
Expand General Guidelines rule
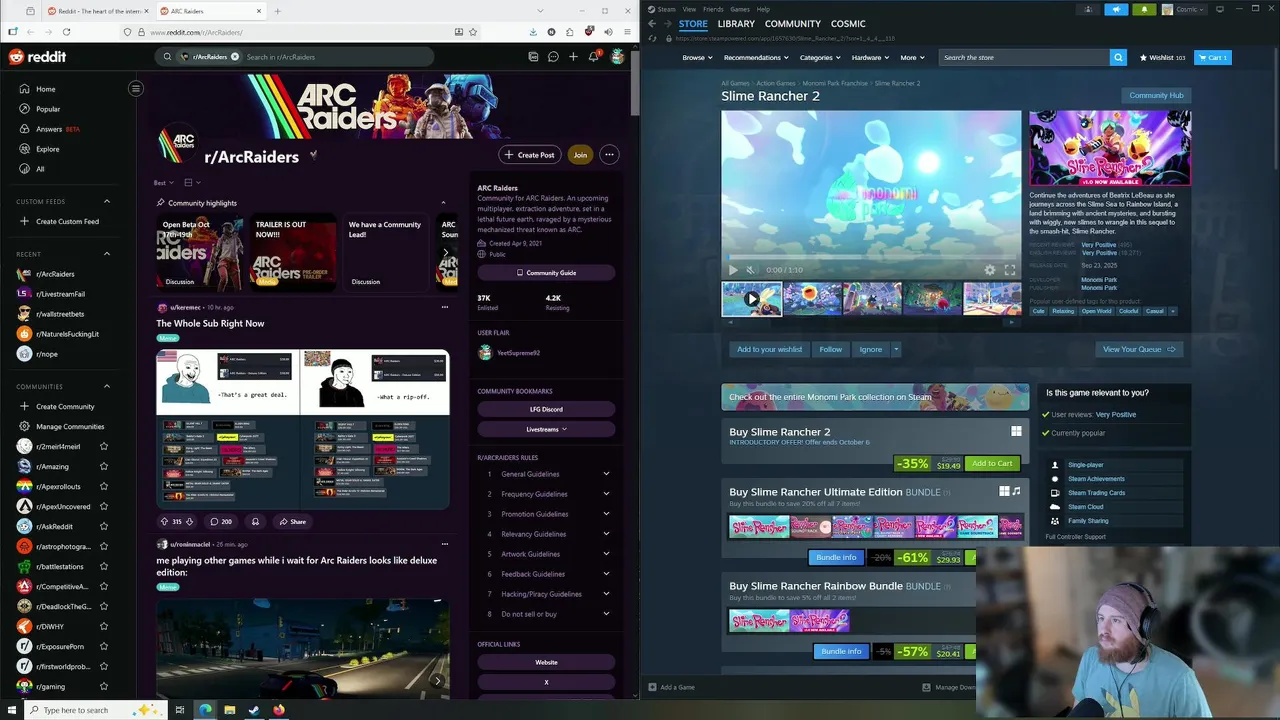(x=606, y=474)
